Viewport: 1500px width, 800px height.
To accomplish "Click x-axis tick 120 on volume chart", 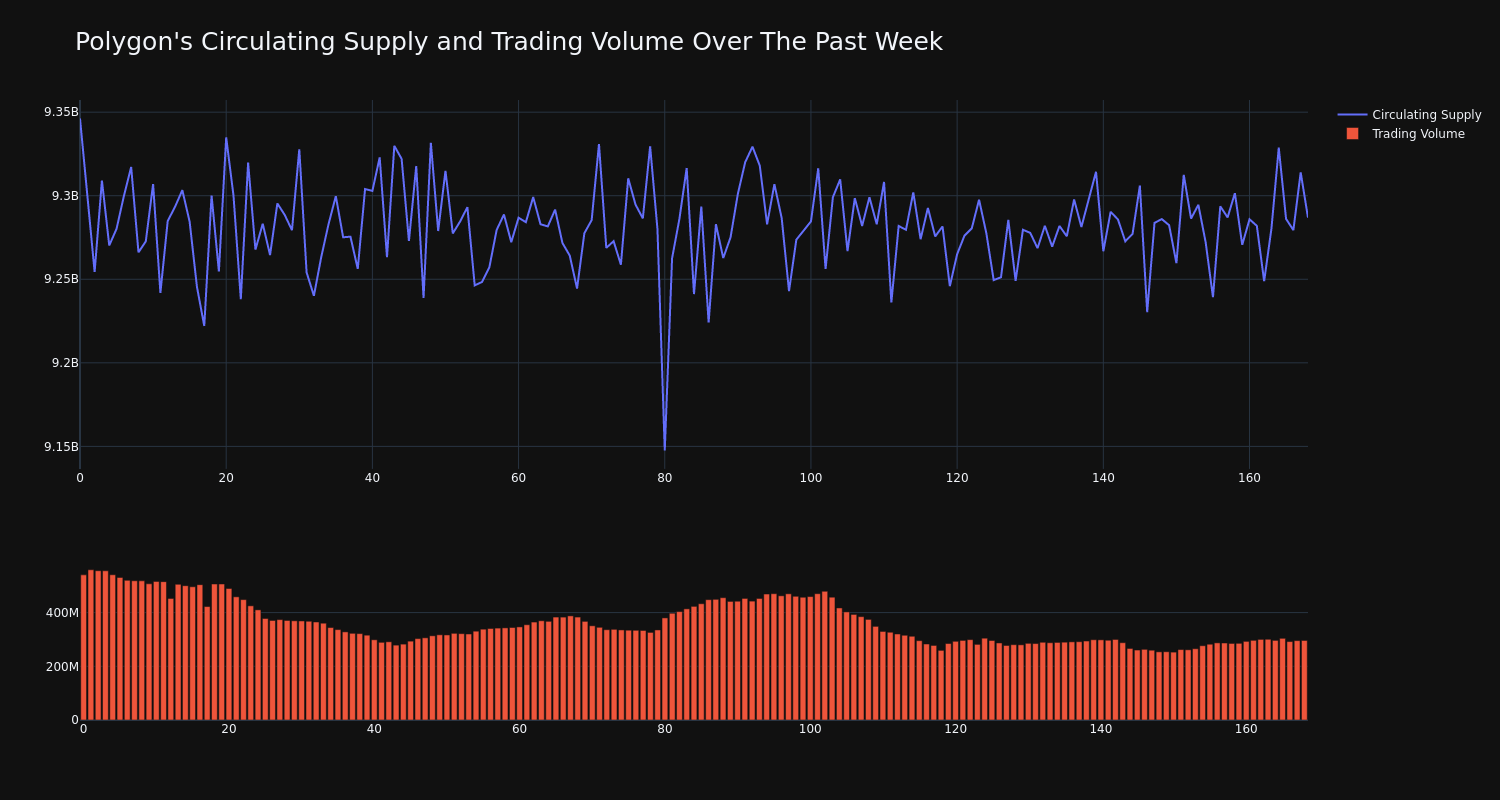I will tap(956, 729).
